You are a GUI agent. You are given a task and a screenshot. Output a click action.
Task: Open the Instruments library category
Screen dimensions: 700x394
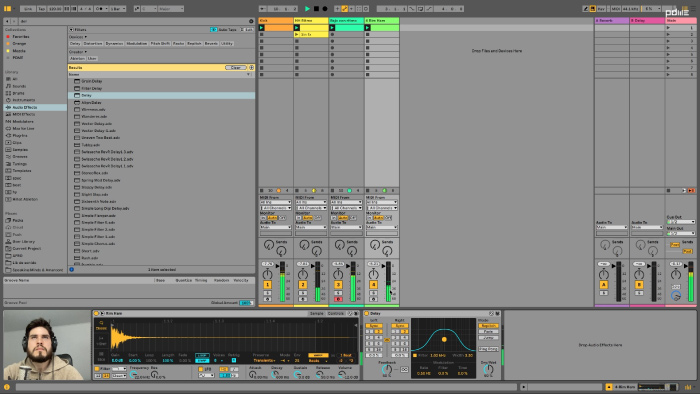pyautogui.click(x=23, y=100)
